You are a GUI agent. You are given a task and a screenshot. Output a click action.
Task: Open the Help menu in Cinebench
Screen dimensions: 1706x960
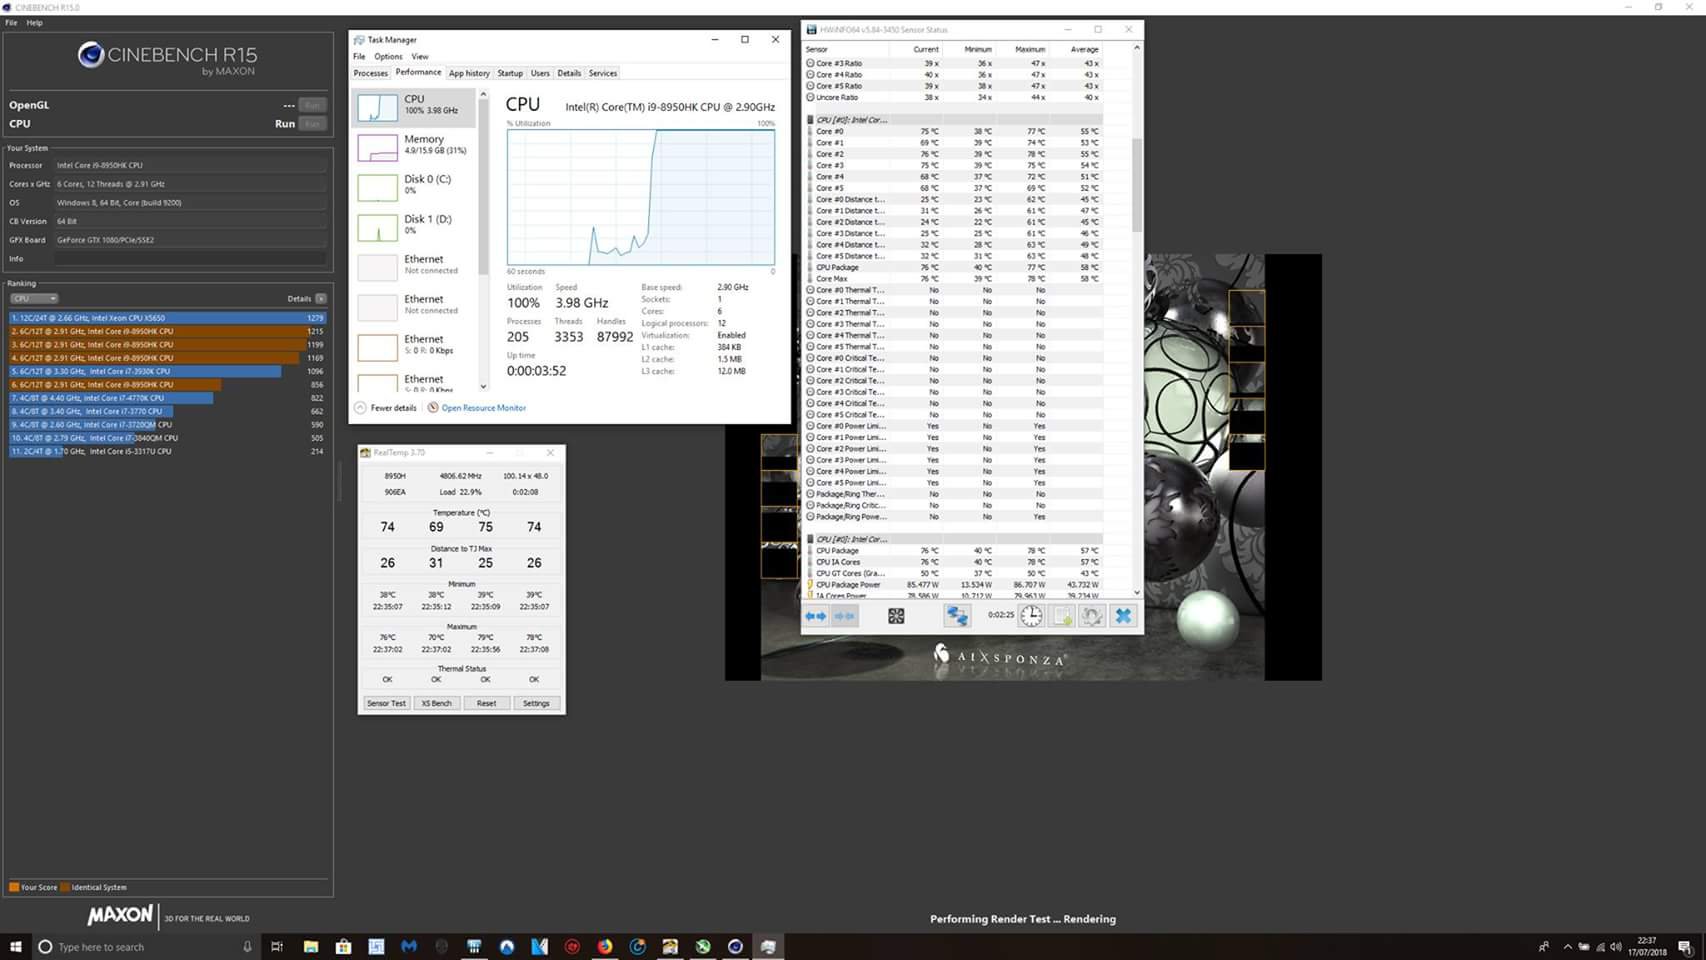tap(34, 22)
